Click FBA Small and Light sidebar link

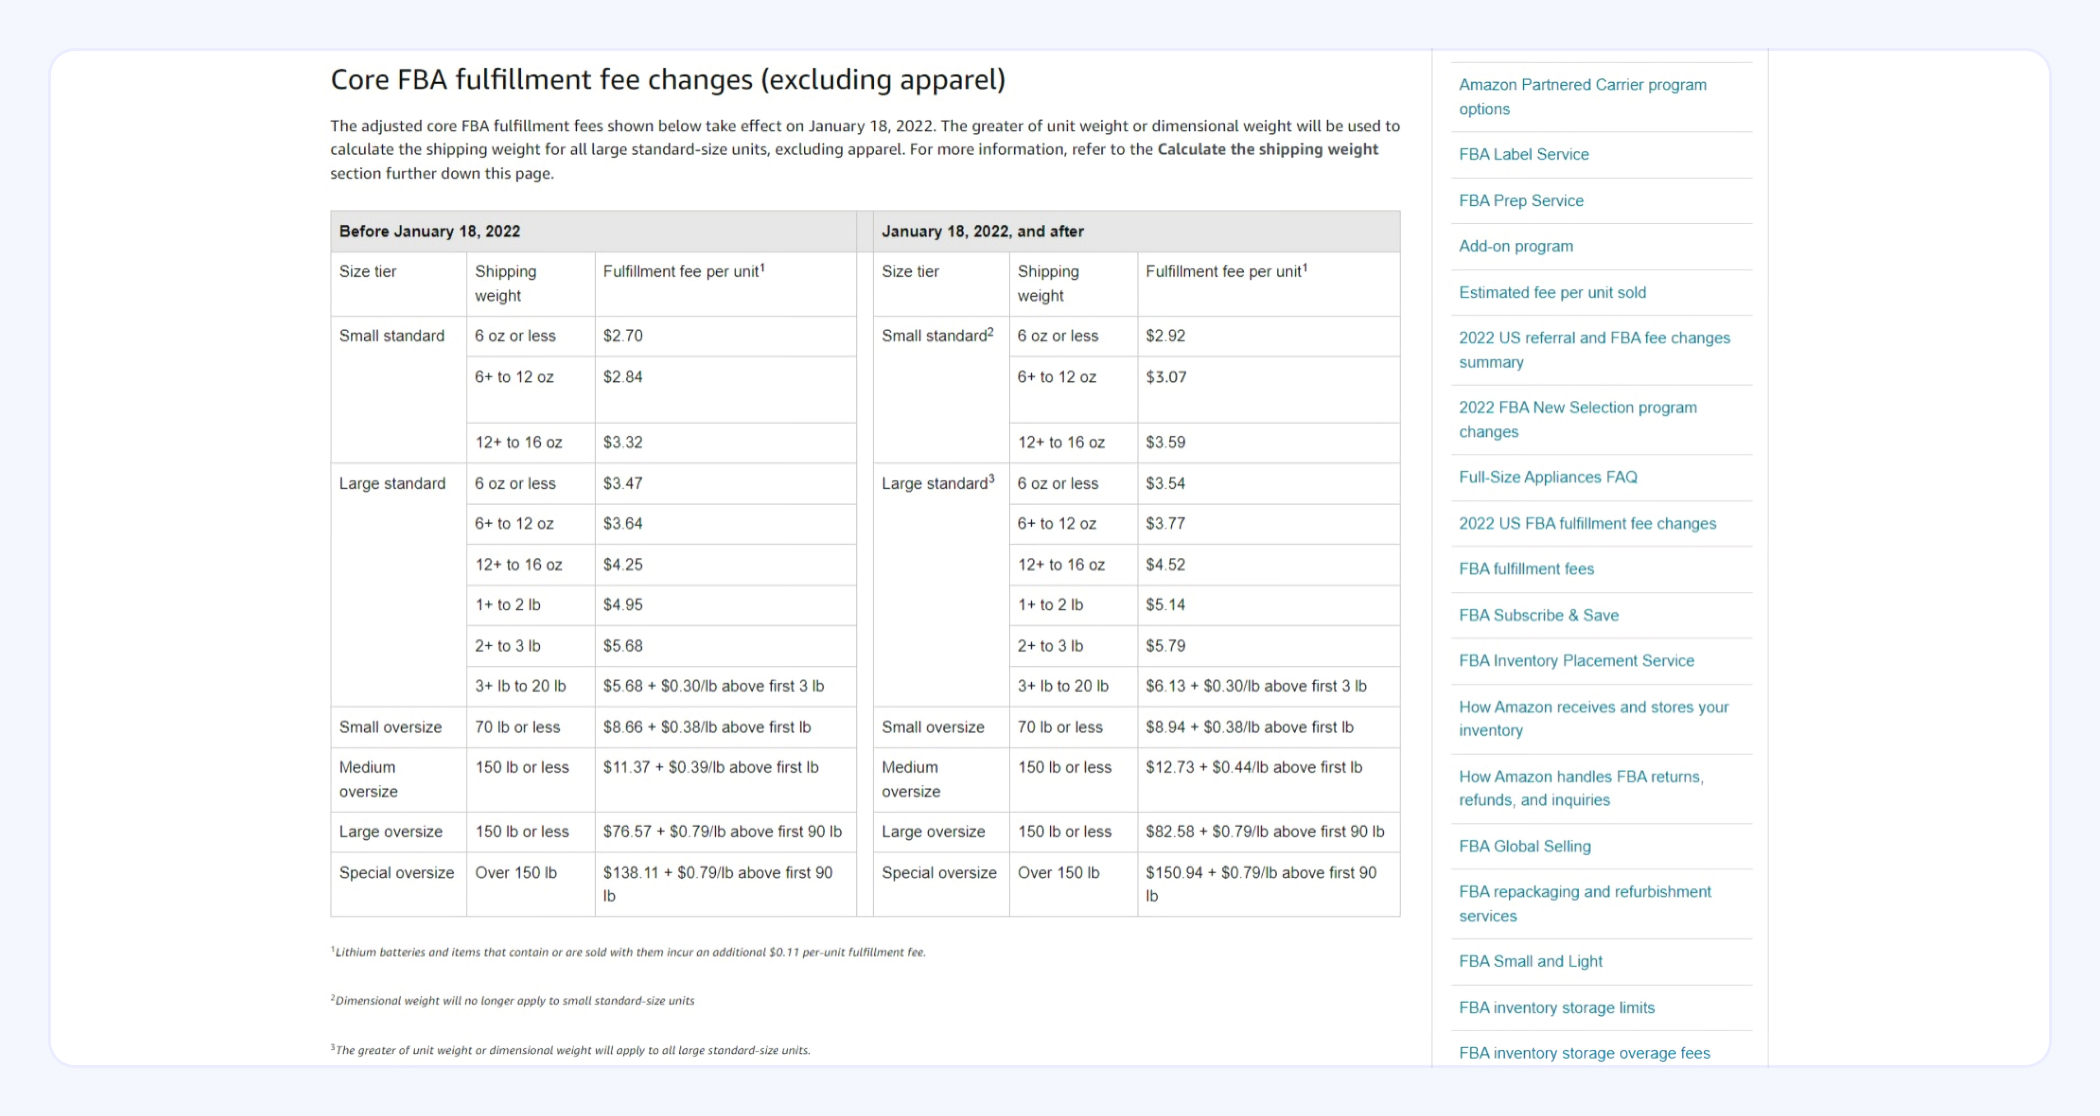1528,961
